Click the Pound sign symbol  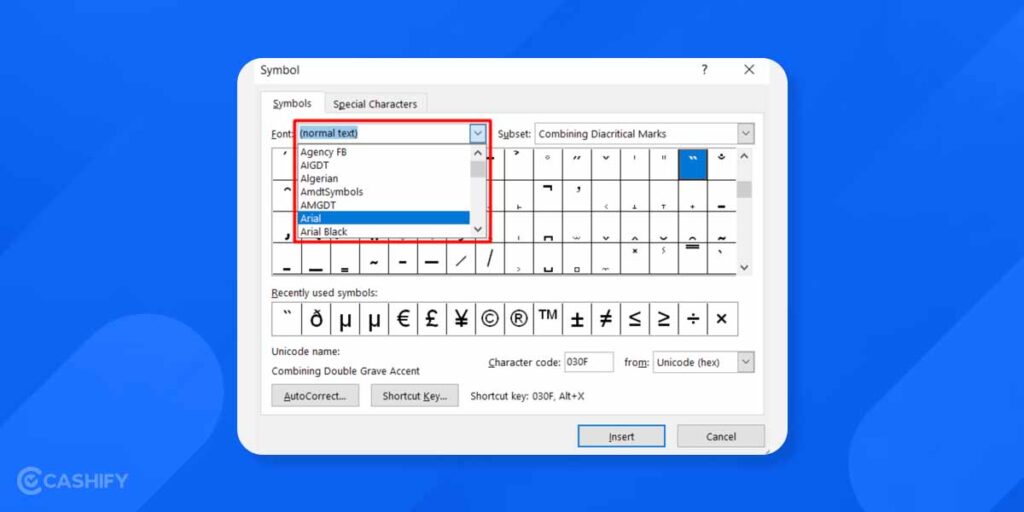[432, 319]
